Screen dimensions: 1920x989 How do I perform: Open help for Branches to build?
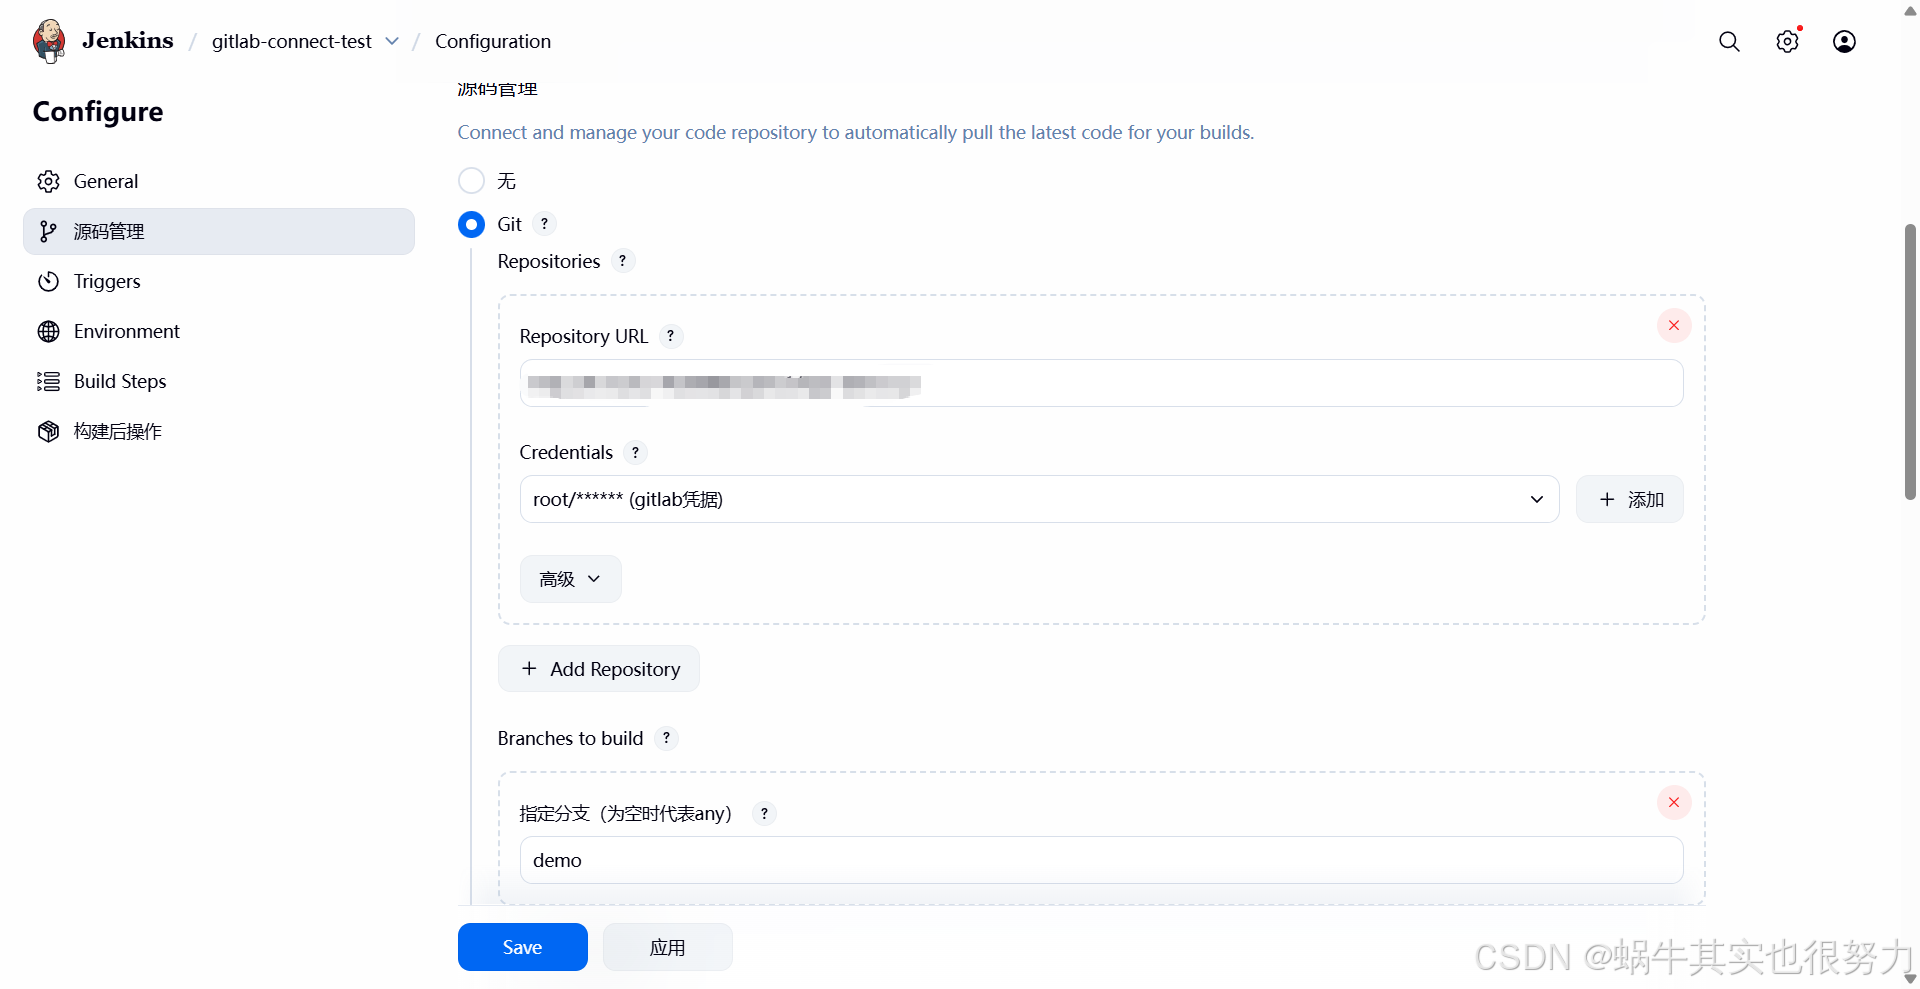[666, 738]
